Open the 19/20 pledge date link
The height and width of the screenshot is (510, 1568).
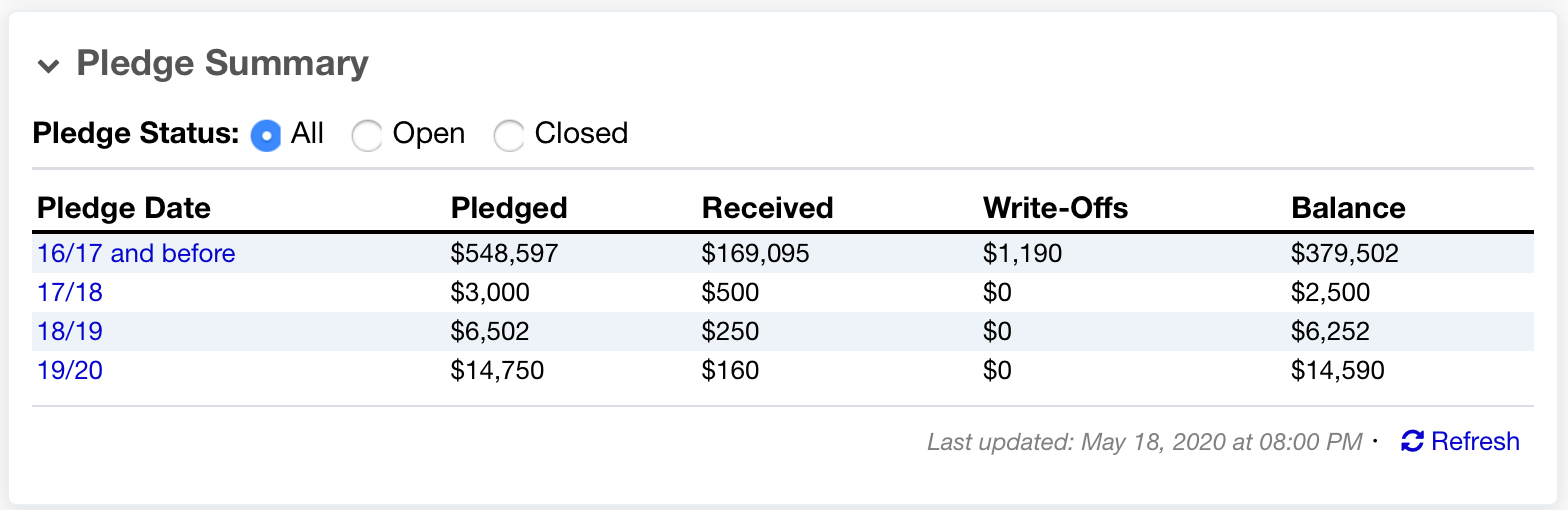[x=70, y=371]
